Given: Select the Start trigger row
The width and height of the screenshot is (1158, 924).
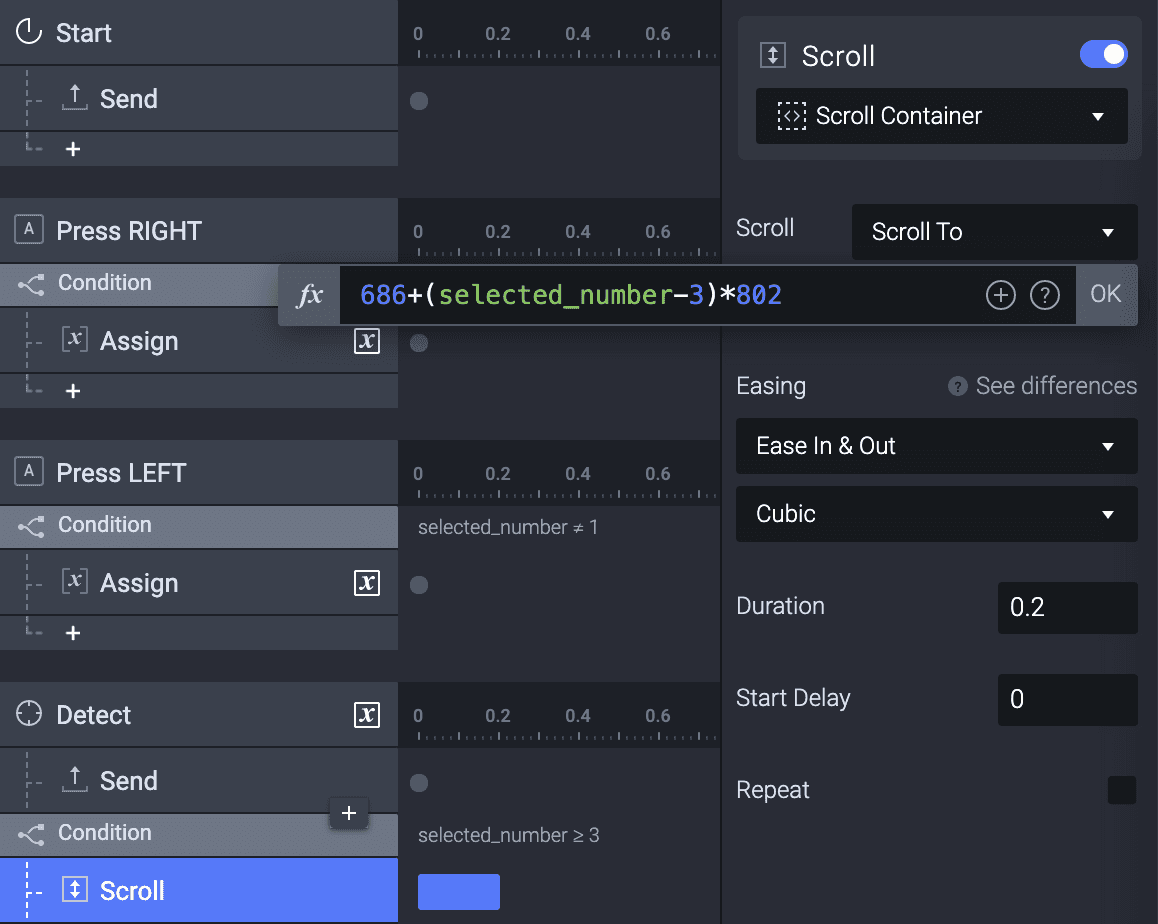Looking at the screenshot, I should pyautogui.click(x=199, y=32).
